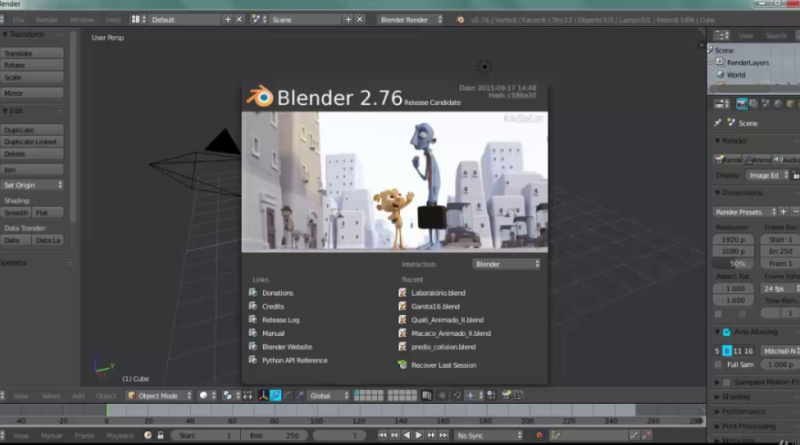Toggle the Anti-Aliasing checkbox

727,332
